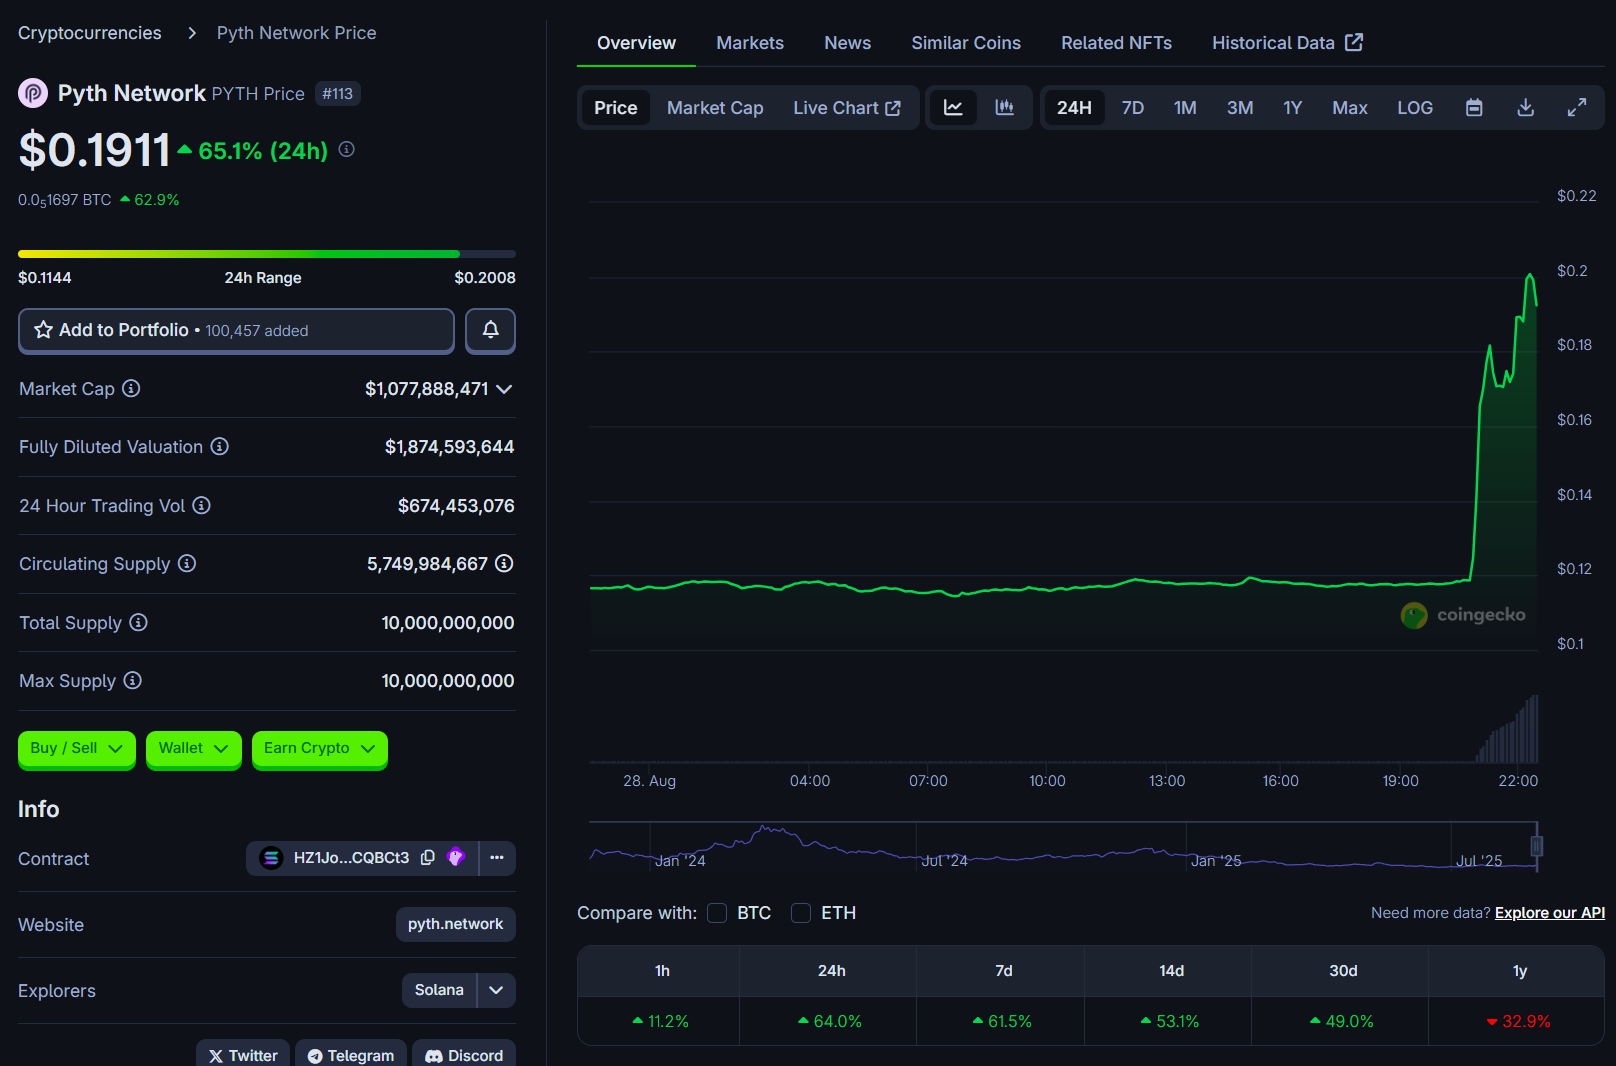
Task: Open the calendar date range picker
Action: coord(1474,108)
